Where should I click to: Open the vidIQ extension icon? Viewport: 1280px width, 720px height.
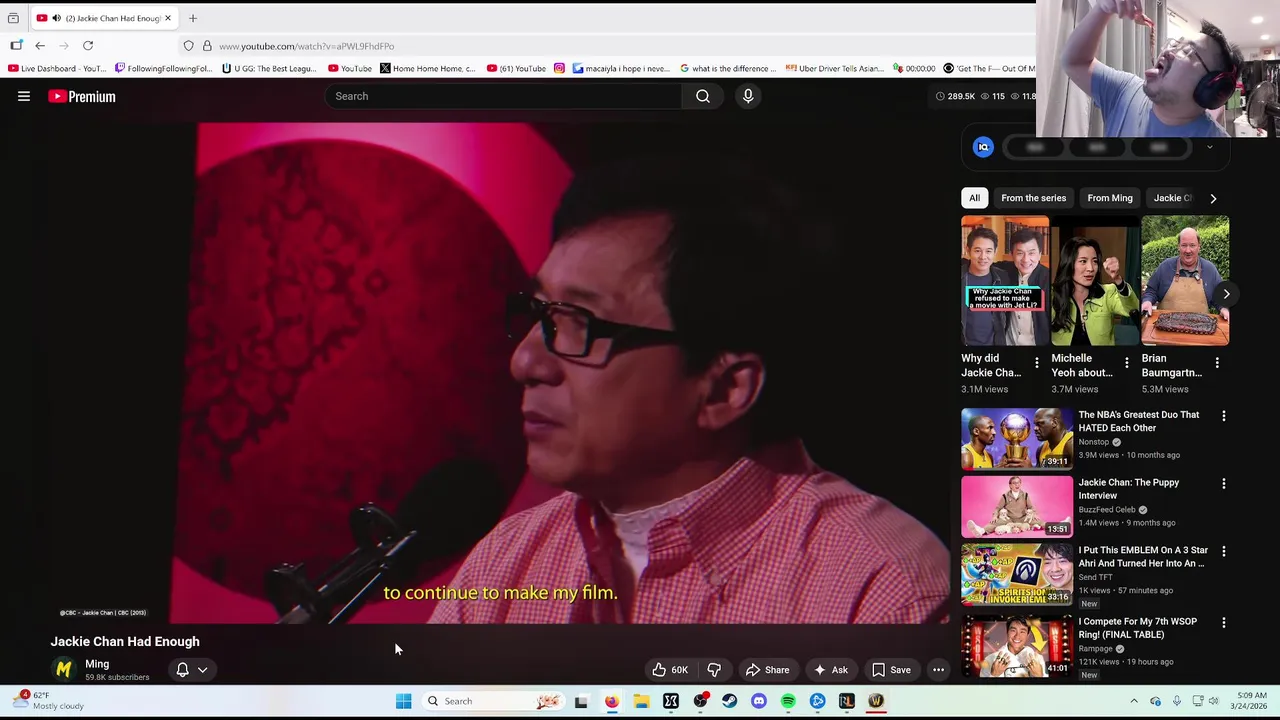[x=983, y=147]
